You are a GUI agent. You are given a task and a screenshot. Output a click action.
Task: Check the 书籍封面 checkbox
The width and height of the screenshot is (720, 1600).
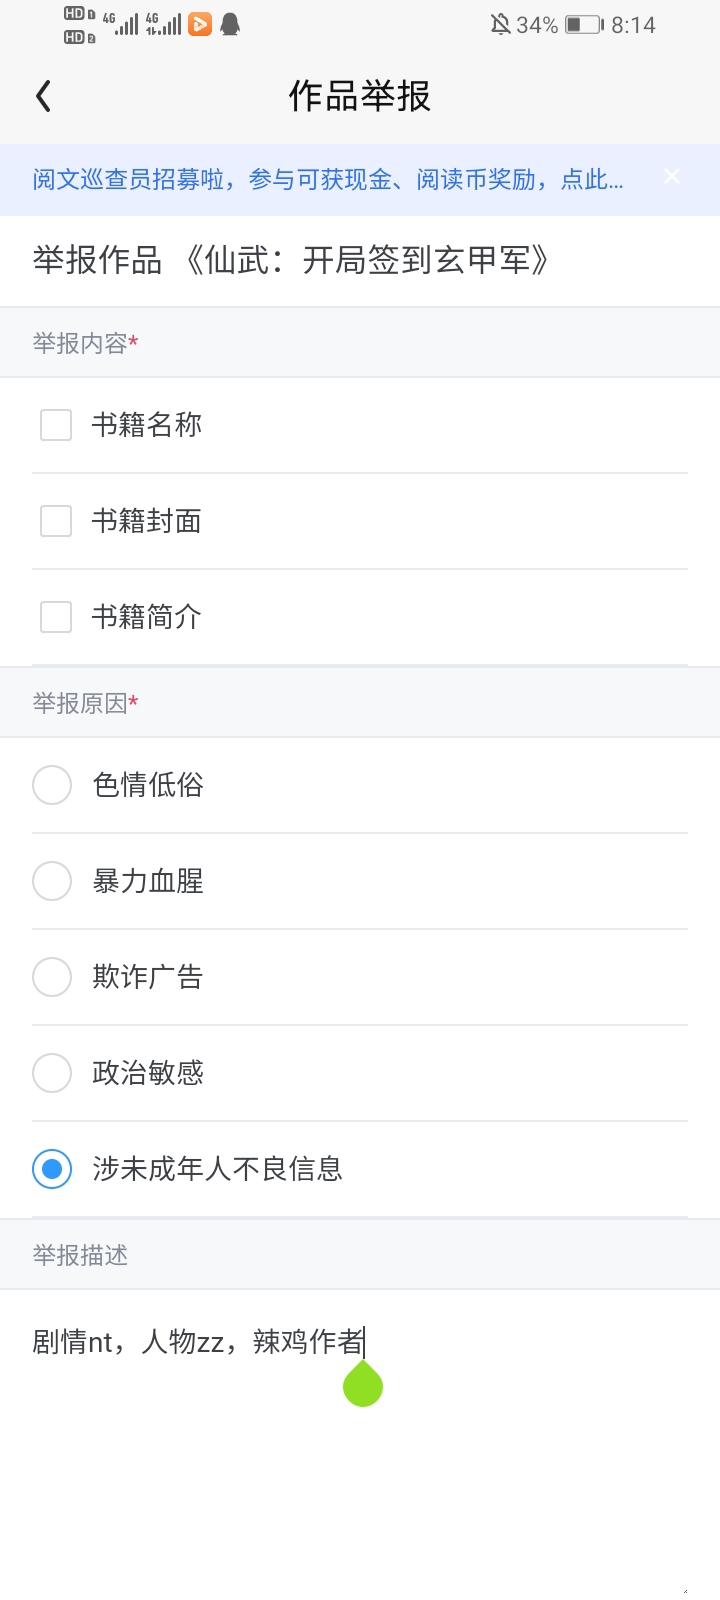(56, 521)
